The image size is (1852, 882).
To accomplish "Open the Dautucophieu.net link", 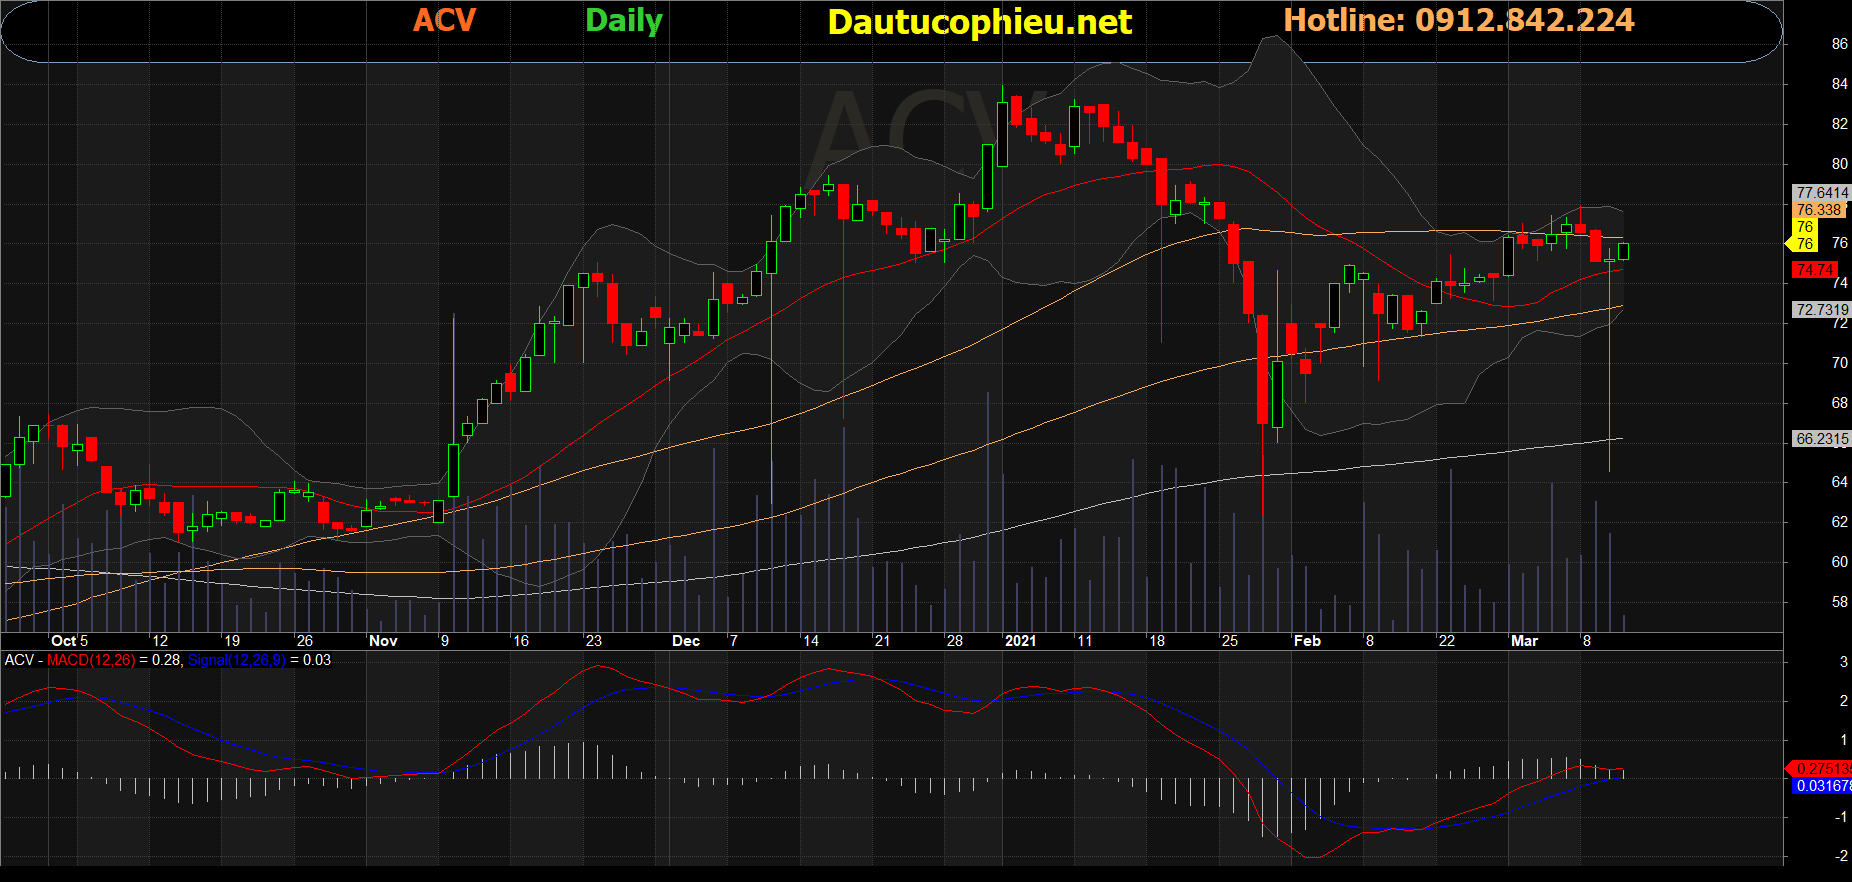I will click(x=979, y=22).
